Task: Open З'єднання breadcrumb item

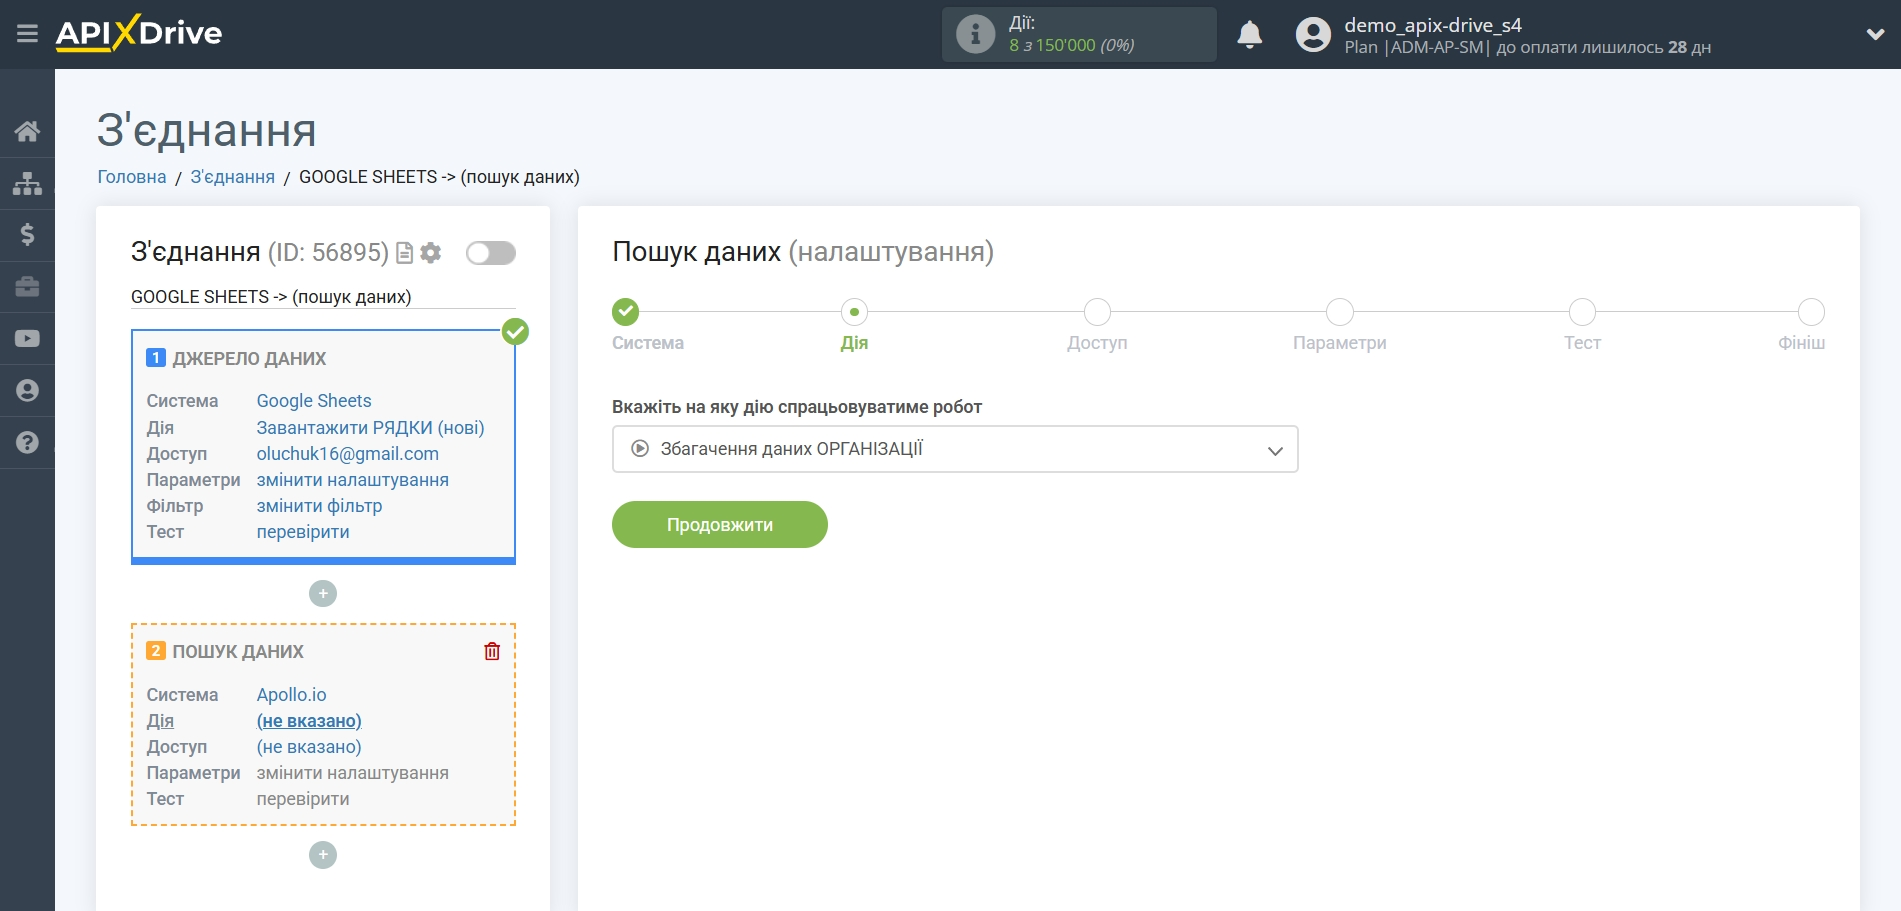Action: (232, 176)
